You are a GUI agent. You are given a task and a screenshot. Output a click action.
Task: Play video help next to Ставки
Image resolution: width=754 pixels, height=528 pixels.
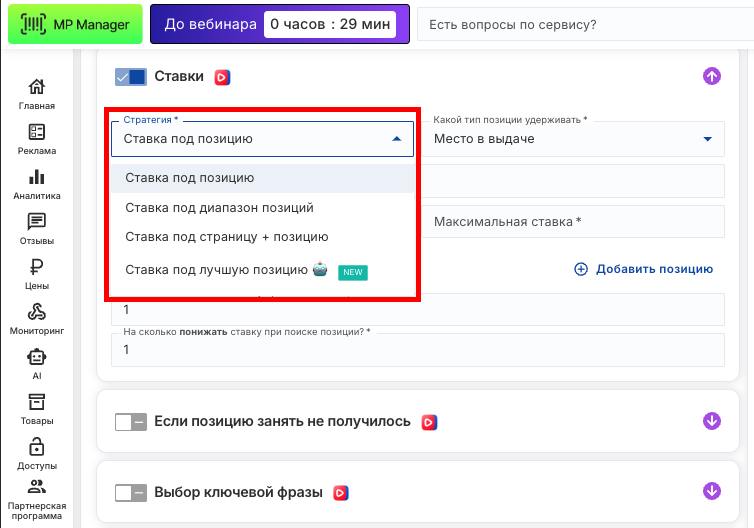[222, 77]
